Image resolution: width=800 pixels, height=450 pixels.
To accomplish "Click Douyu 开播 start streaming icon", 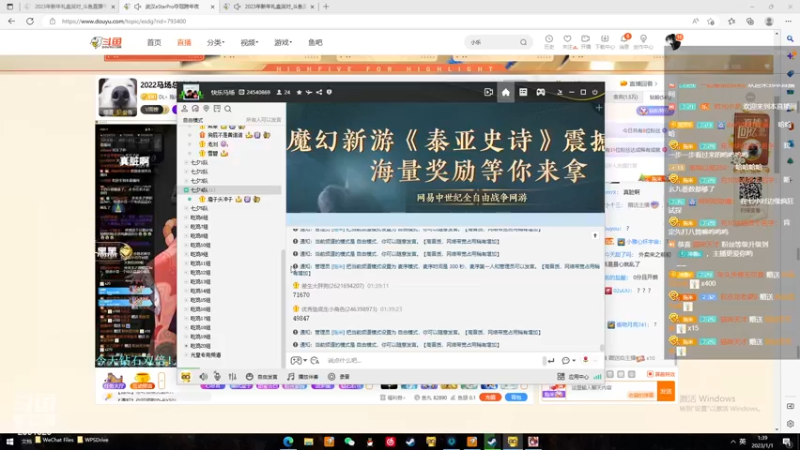I will [586, 42].
